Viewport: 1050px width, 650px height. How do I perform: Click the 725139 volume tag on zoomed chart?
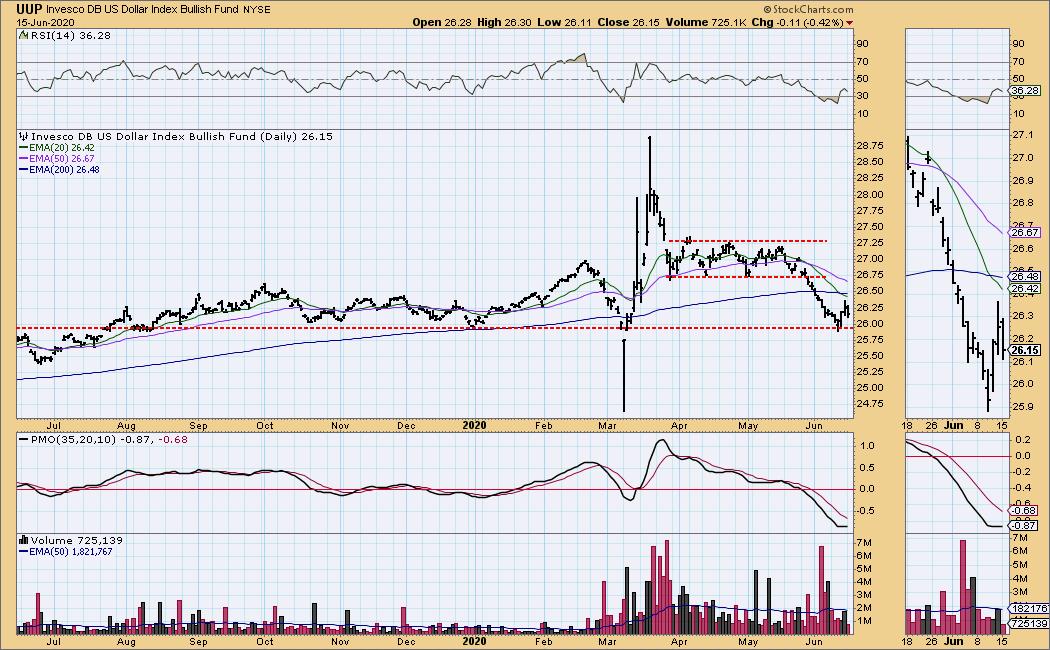click(x=1028, y=623)
